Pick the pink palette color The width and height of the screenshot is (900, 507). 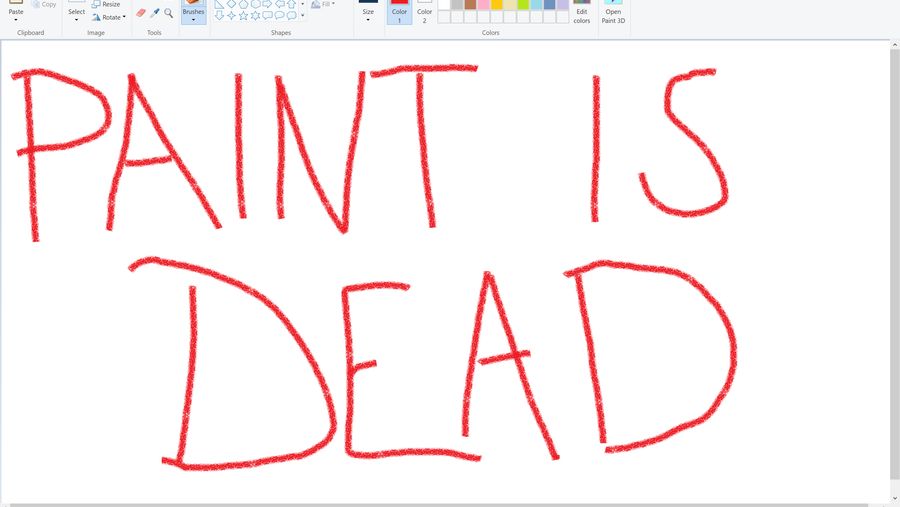coord(483,4)
